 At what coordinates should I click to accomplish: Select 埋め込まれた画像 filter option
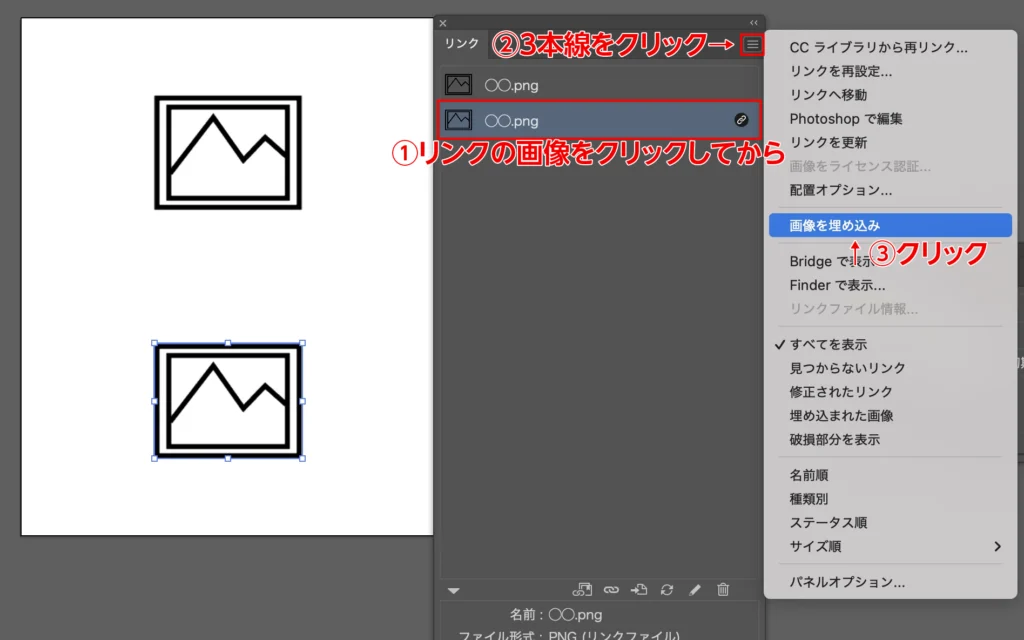pyautogui.click(x=841, y=415)
